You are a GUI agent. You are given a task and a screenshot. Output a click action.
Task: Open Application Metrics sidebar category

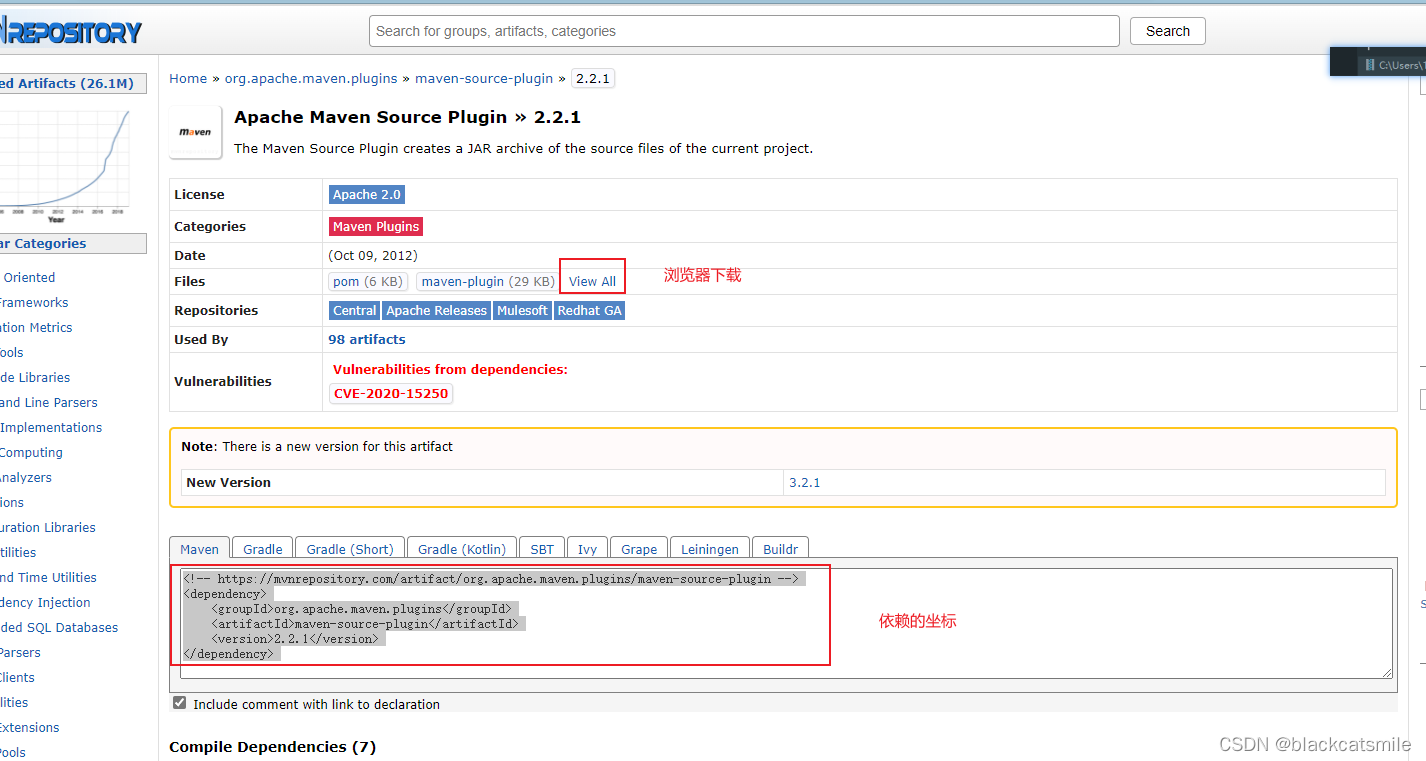tap(36, 327)
